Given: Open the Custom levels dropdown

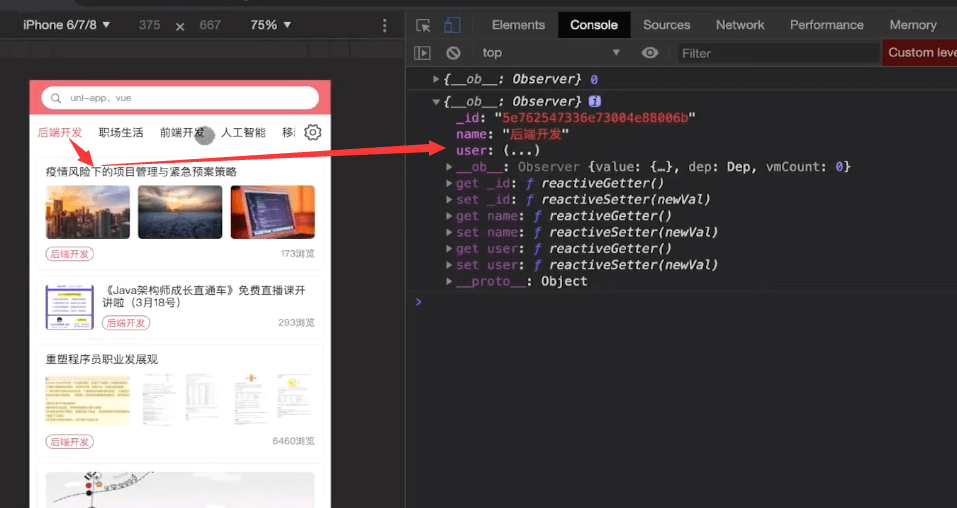Looking at the screenshot, I should [922, 53].
